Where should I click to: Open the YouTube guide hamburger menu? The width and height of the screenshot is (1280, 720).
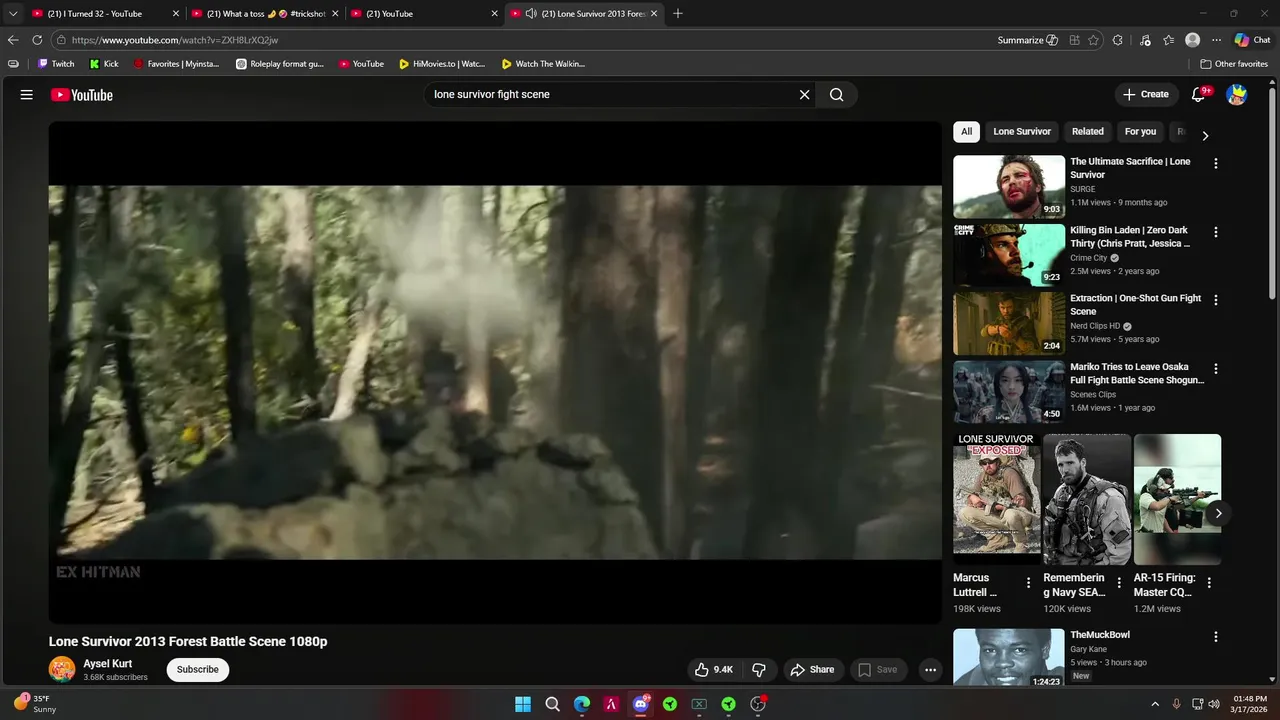(27, 95)
